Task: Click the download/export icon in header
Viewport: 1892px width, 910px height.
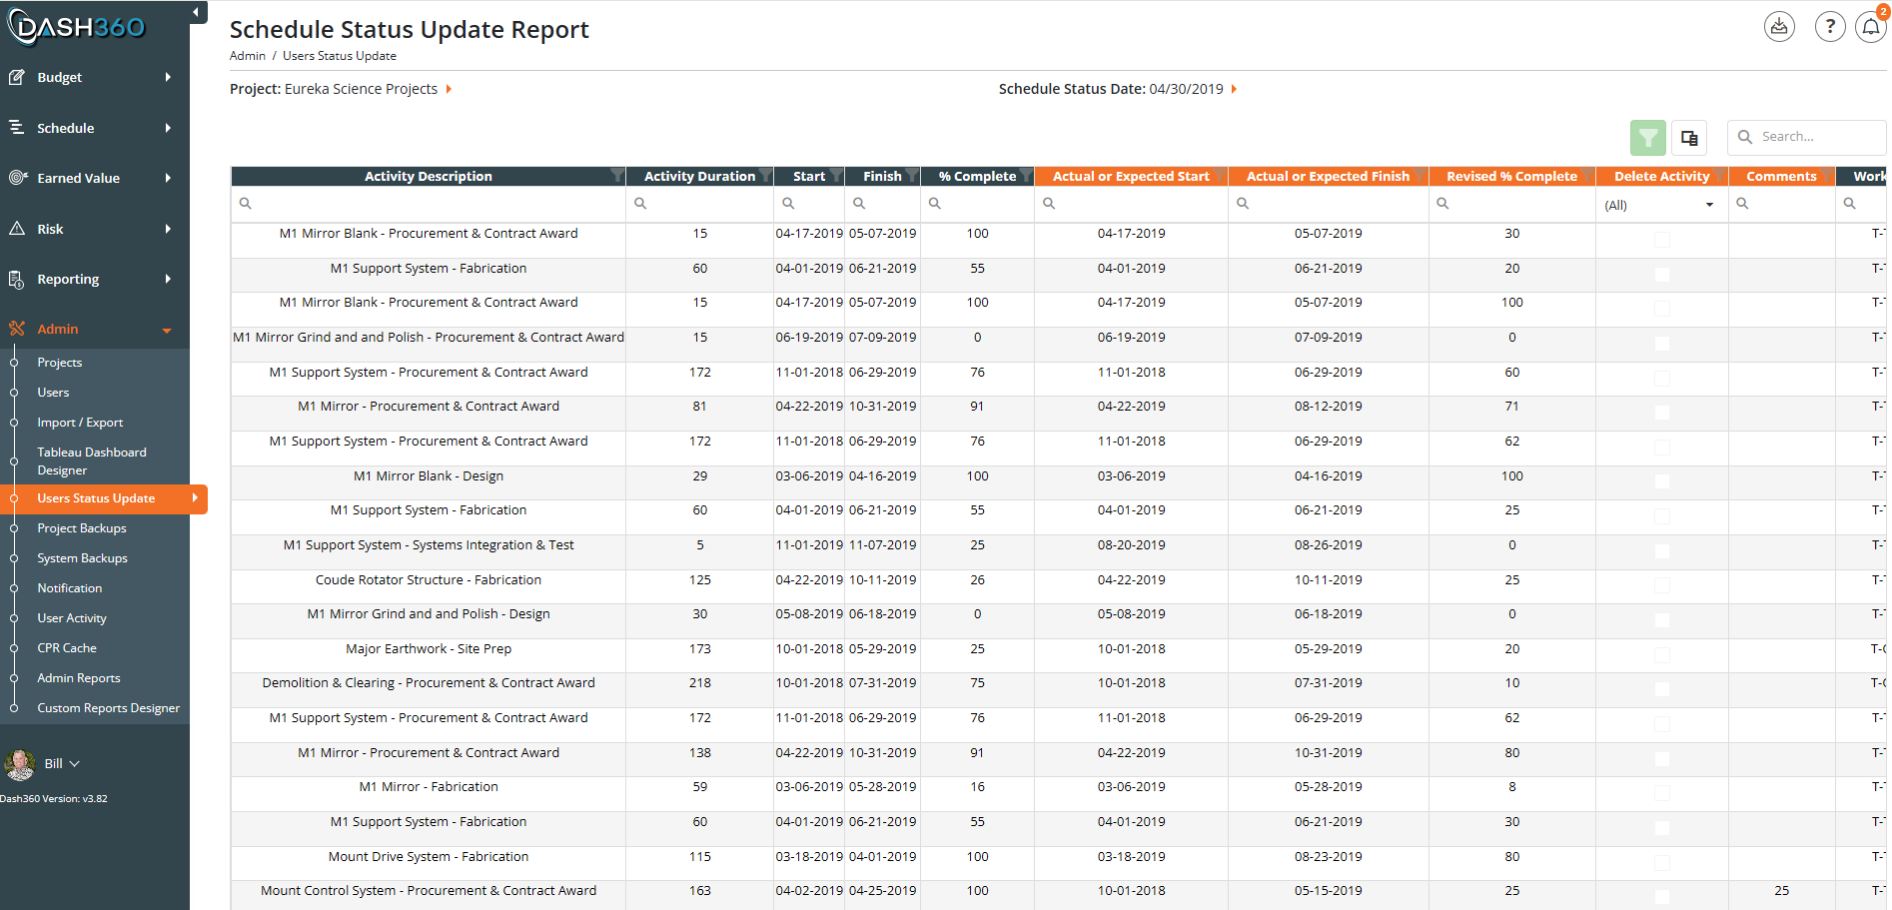Action: [1779, 27]
